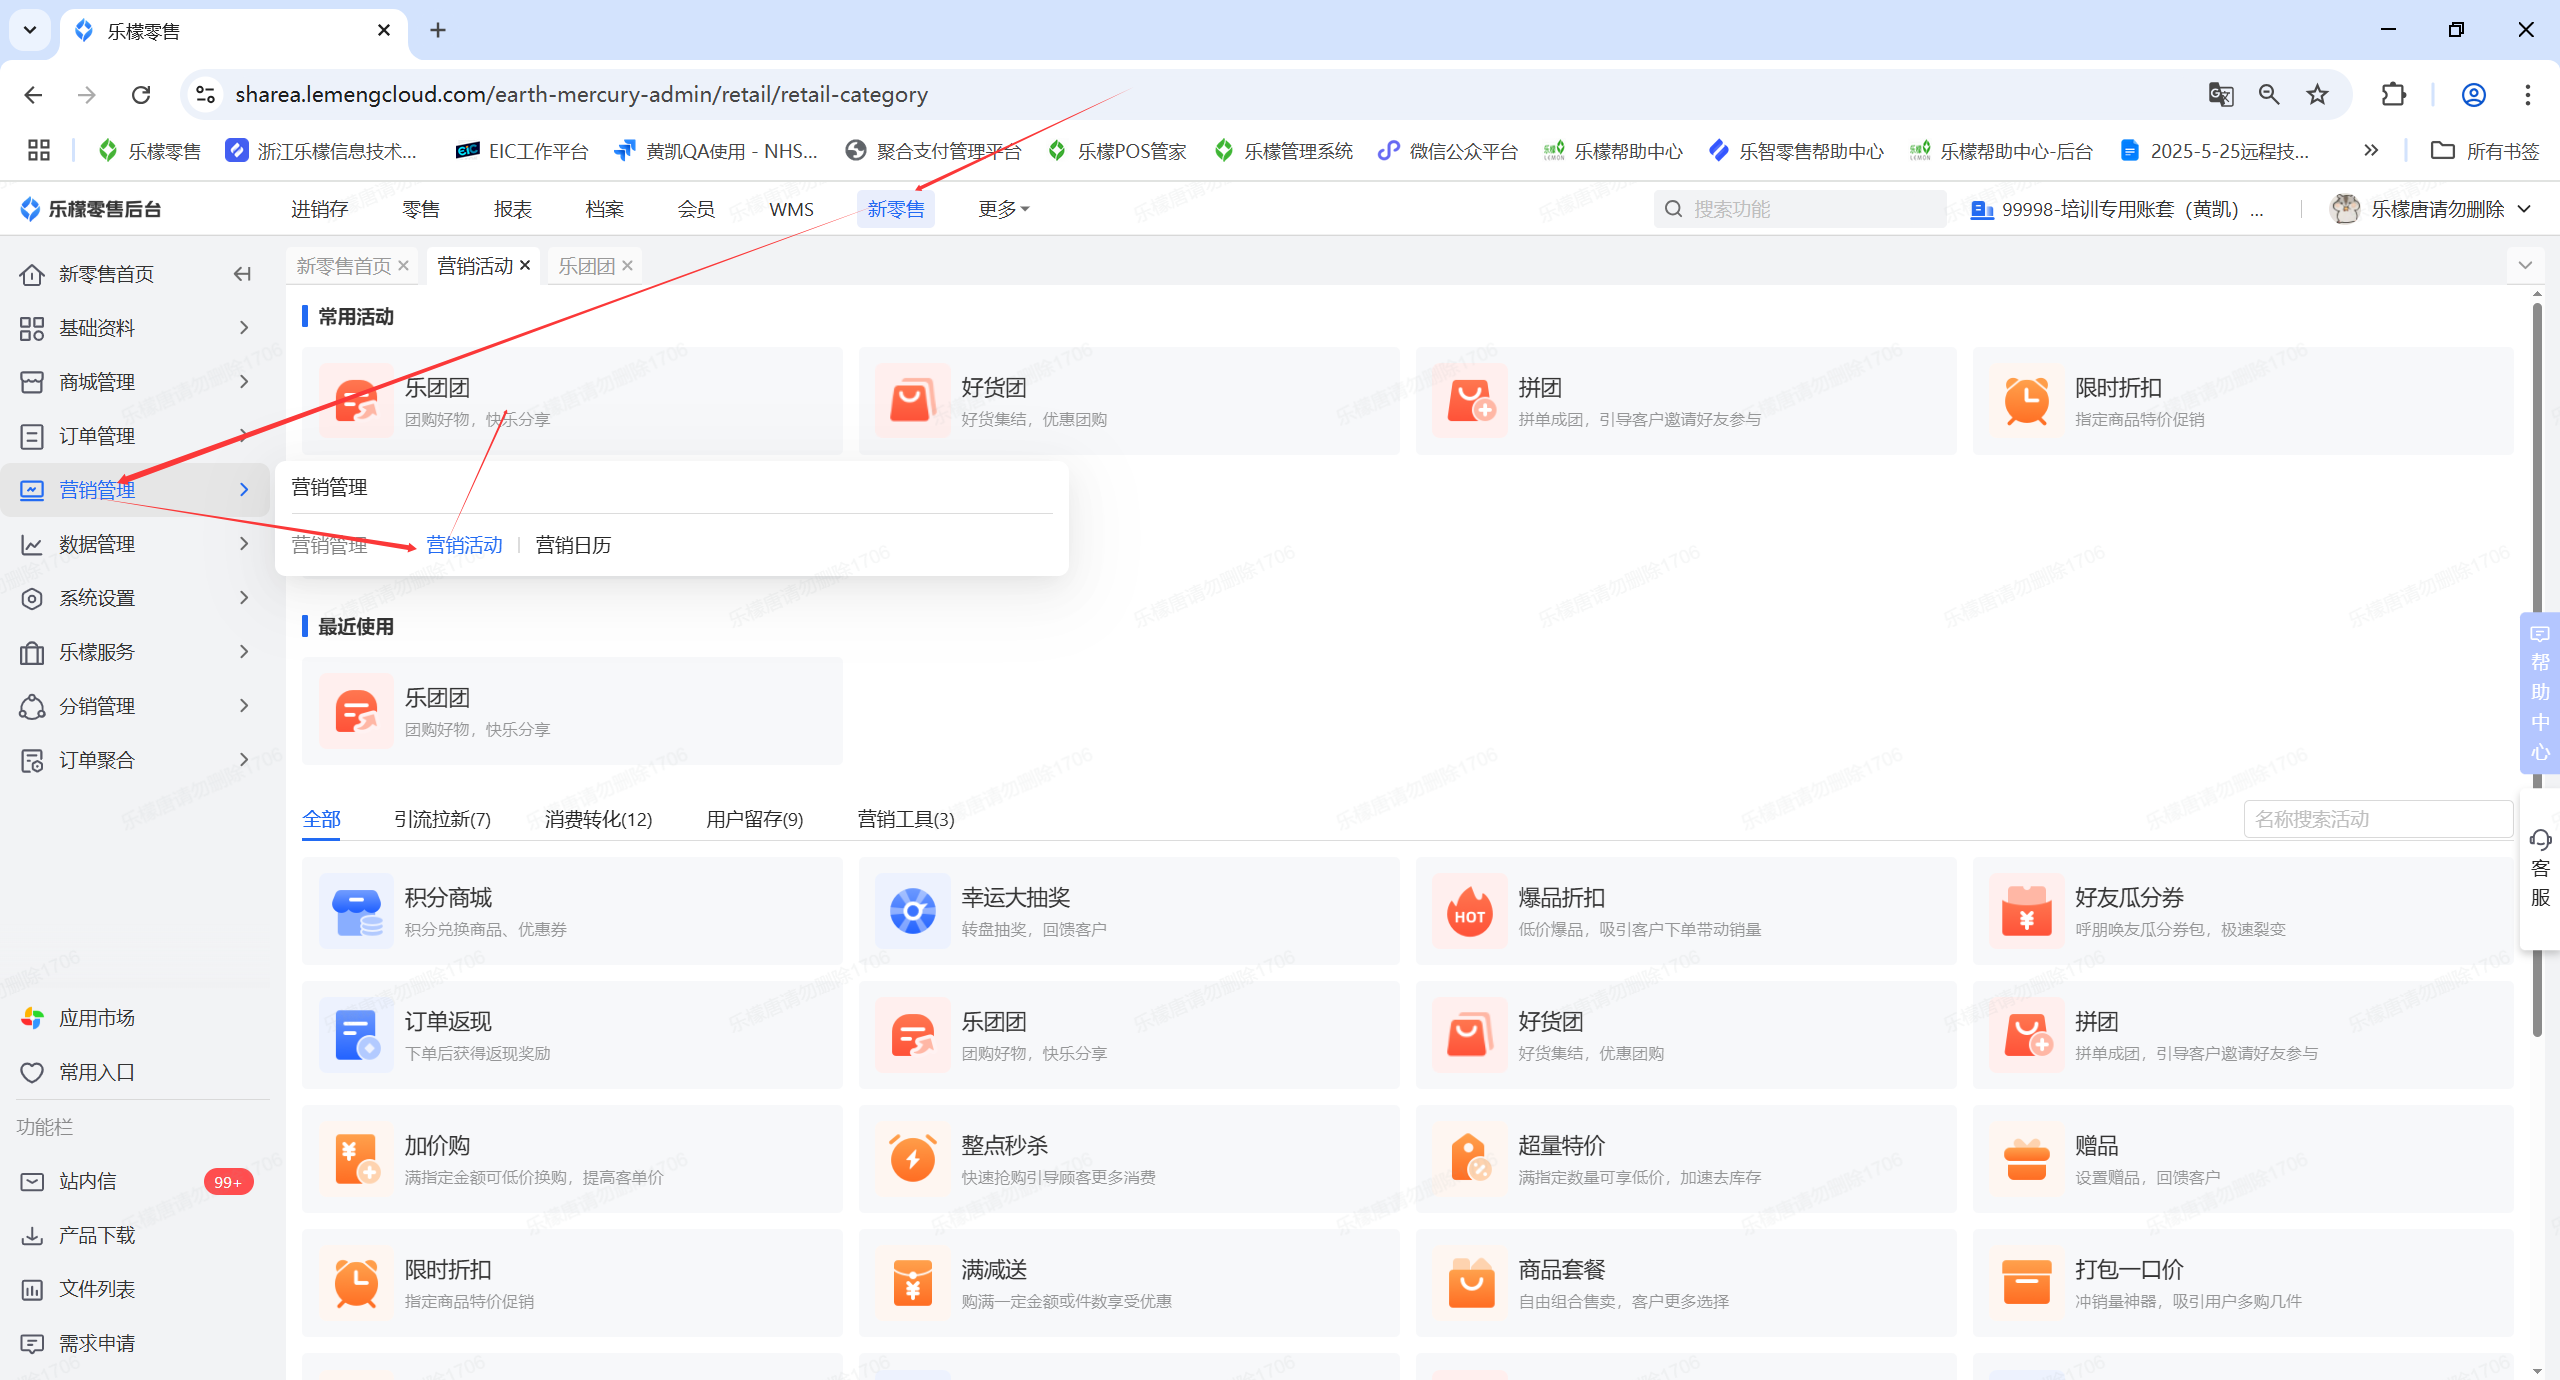Select 进销存 in top navigation
2560x1380 pixels.
(x=319, y=209)
